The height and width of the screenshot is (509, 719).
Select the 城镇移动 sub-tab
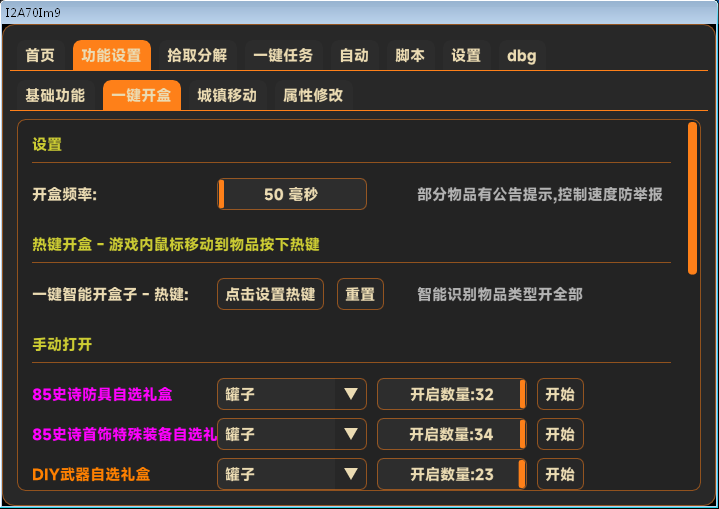[x=227, y=96]
